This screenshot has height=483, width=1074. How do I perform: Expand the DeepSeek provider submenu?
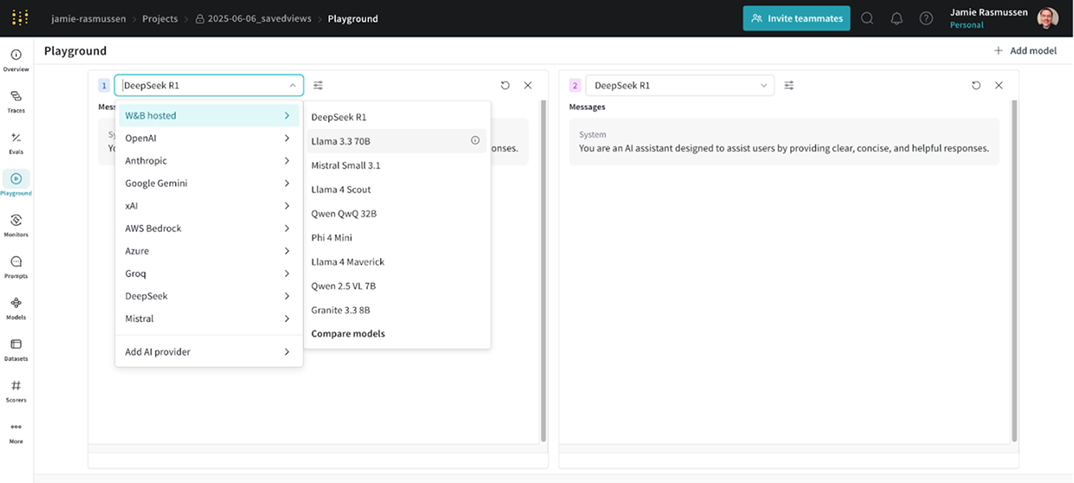point(209,297)
